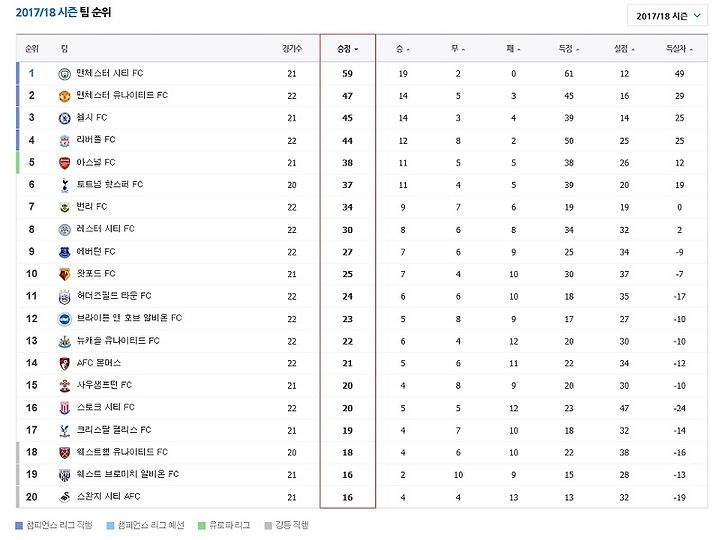Click the Manchester City FC crest icon
720x540 pixels.
pyautogui.click(x=65, y=74)
